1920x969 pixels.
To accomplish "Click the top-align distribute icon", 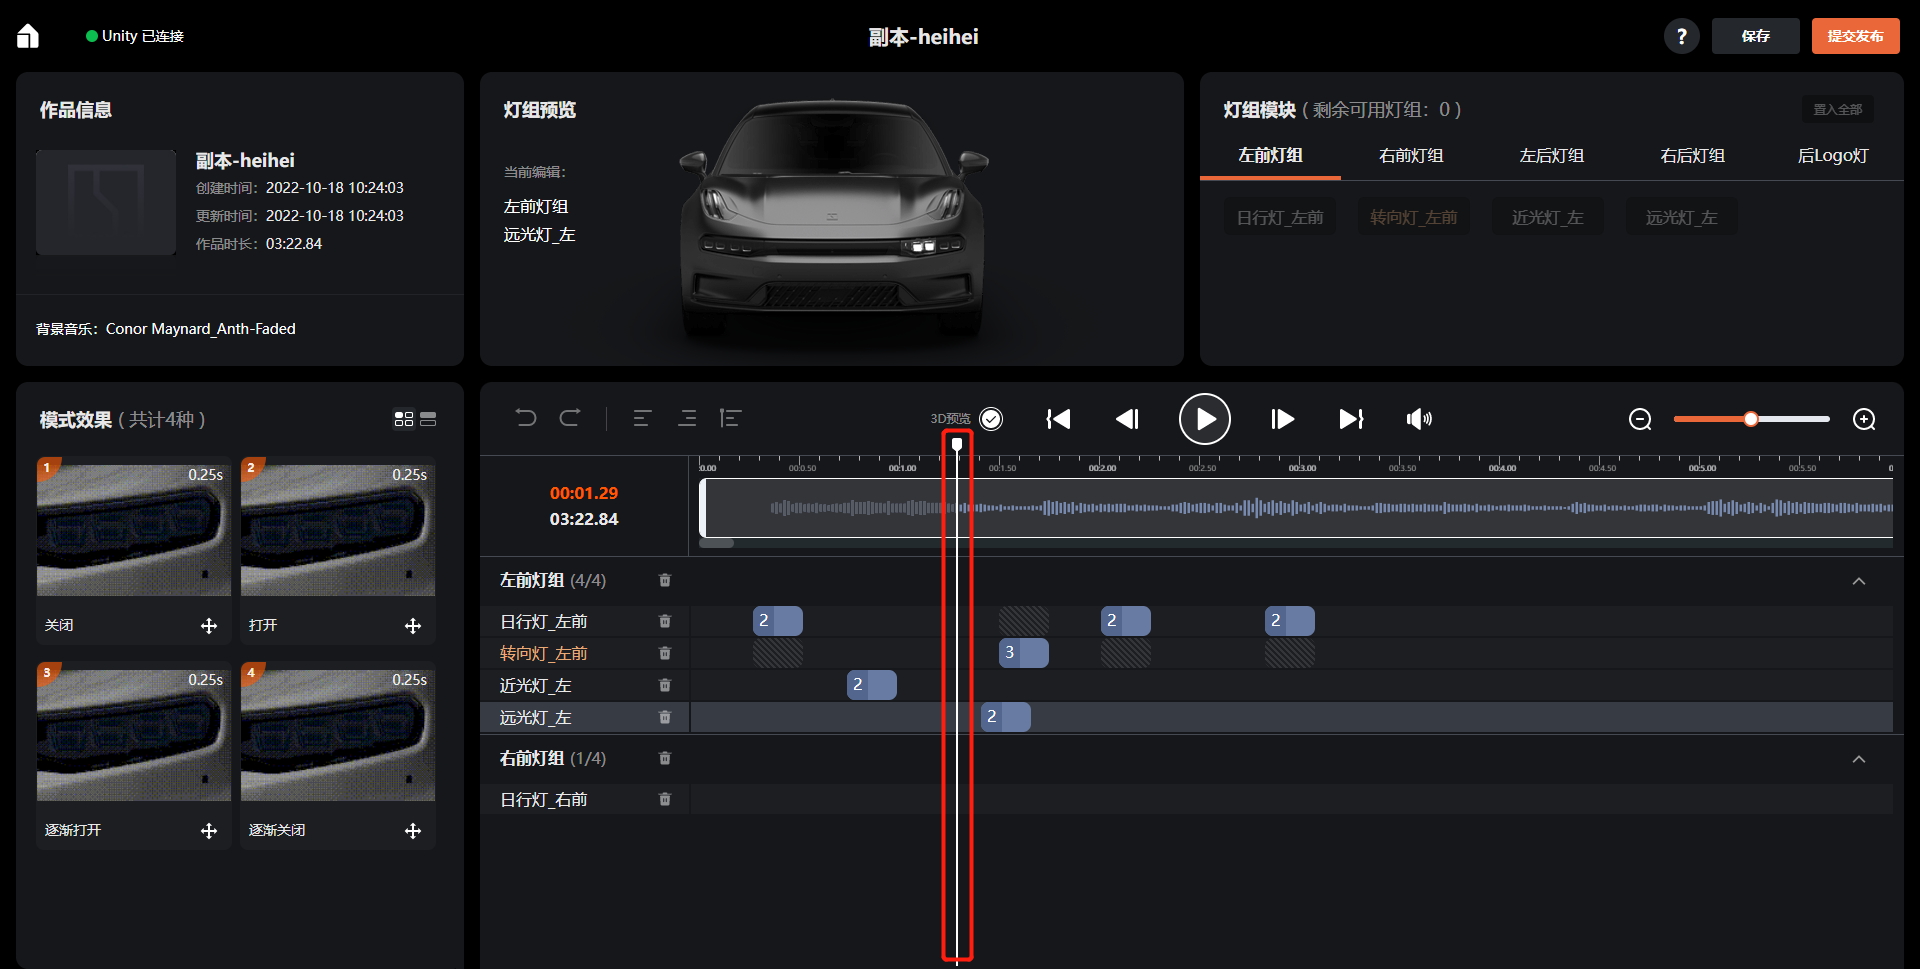I will click(x=730, y=418).
